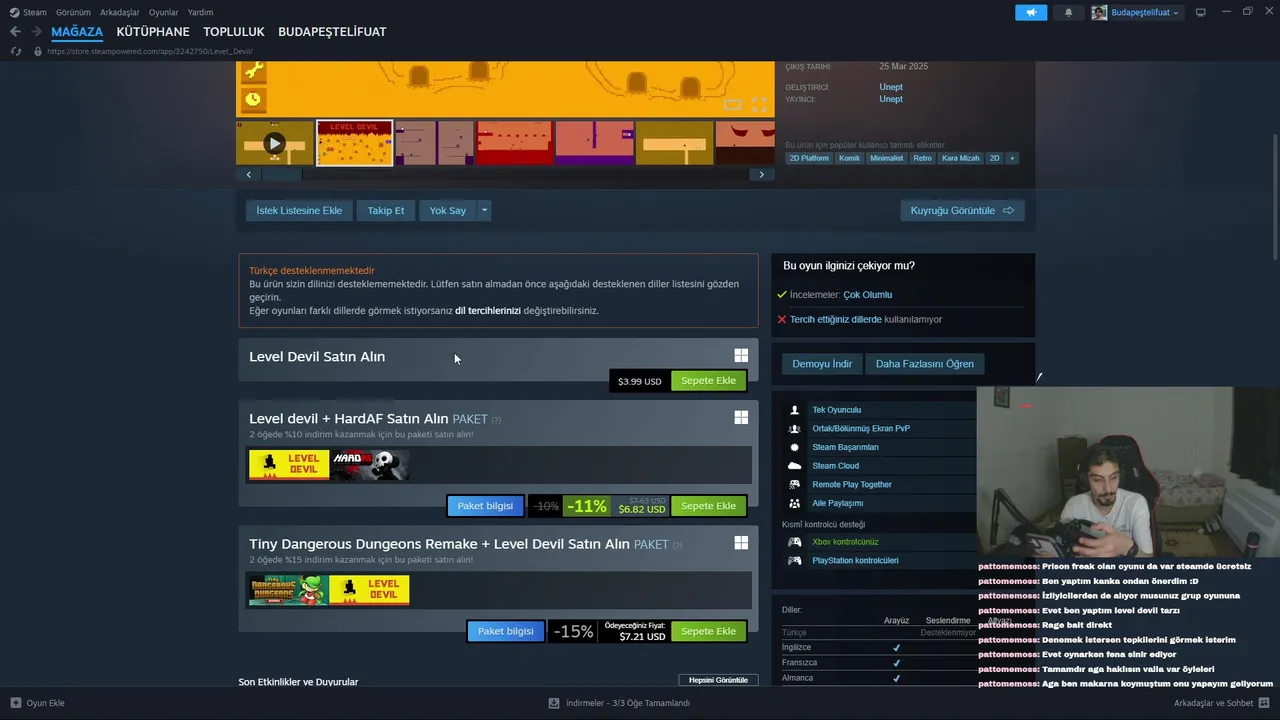The width and height of the screenshot is (1280, 720).
Task: Expand the Yok Say dropdown arrow
Action: (x=484, y=210)
